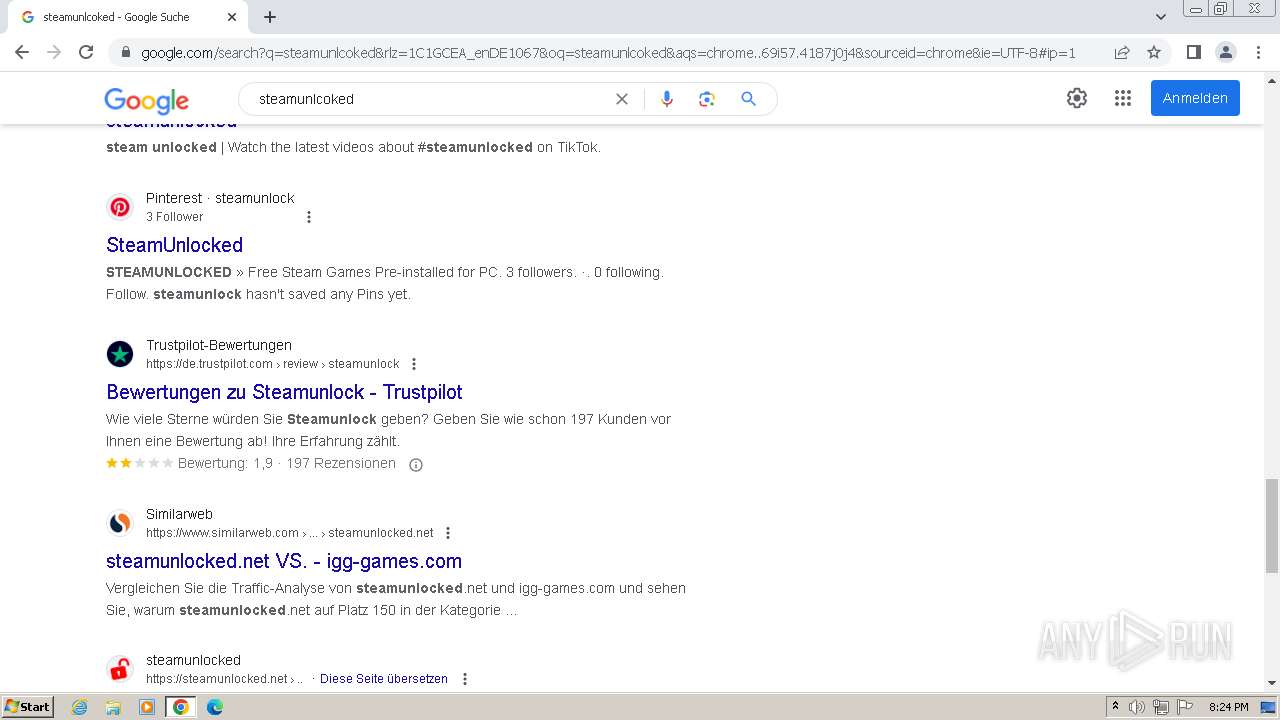Screen dimensions: 1280x720
Task: Show hidden system tray icons arrow
Action: [x=1116, y=707]
